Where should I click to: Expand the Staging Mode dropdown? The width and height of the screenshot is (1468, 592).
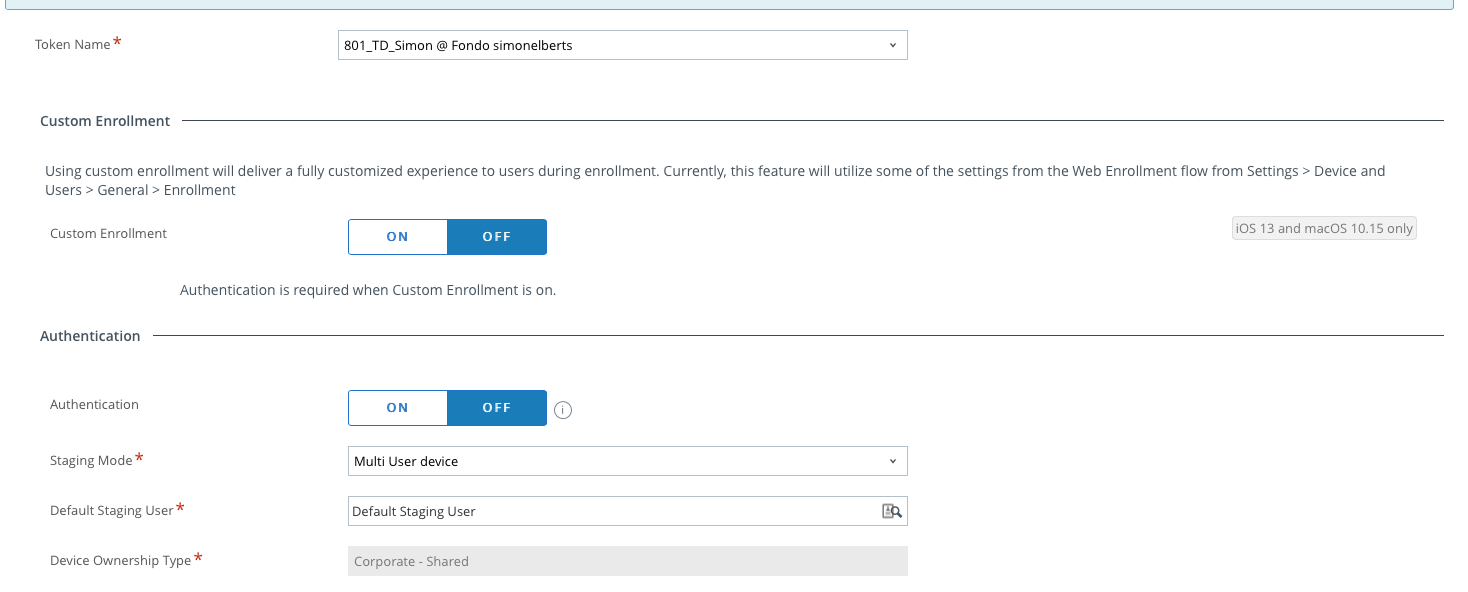(627, 461)
